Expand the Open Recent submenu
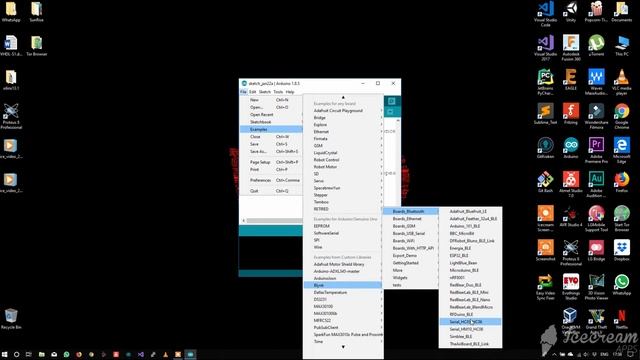The height and width of the screenshot is (360, 640). (x=271, y=115)
